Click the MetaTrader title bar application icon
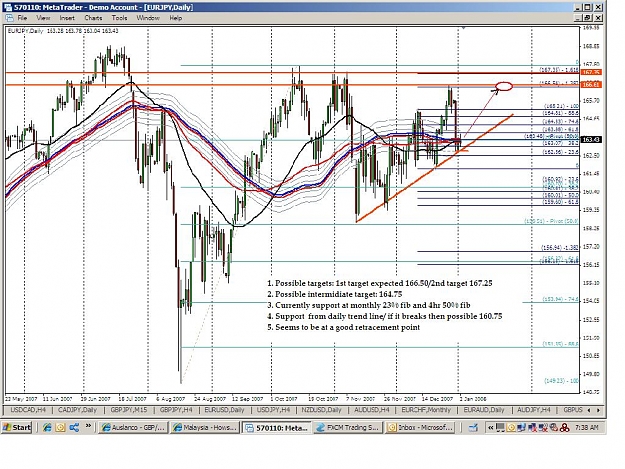The image size is (625, 469). click(8, 7)
